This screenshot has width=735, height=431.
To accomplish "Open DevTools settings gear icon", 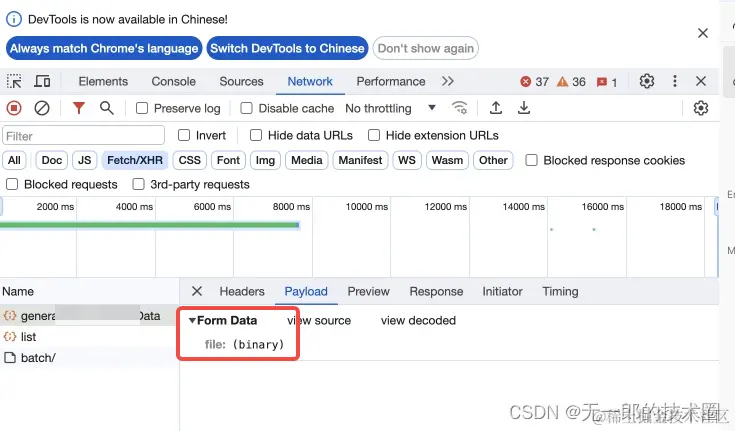I will pos(647,81).
